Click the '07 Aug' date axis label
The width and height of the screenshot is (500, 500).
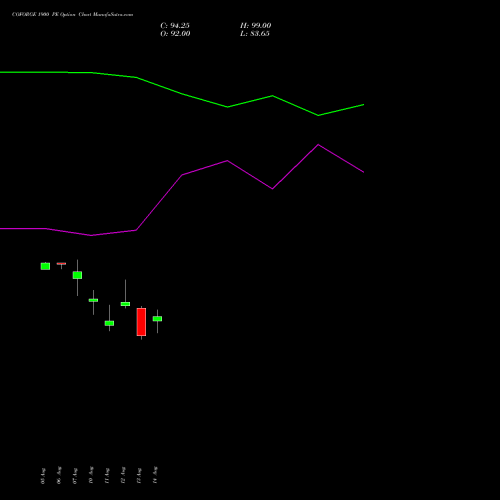(75, 476)
